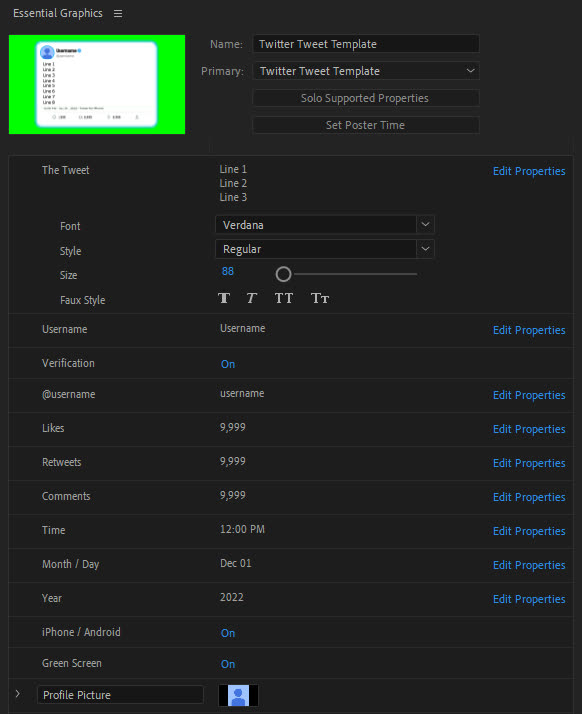Enable All Caps faux style icon
Viewport: 582px width, 714px height.
point(284,298)
